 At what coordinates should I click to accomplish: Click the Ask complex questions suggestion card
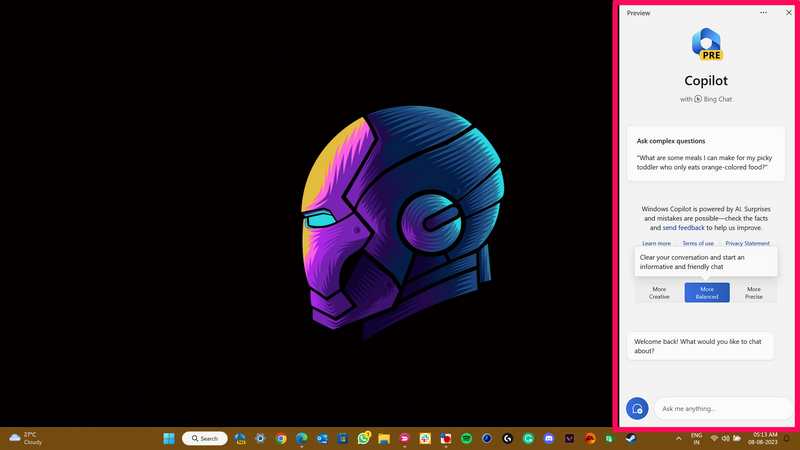[x=707, y=153]
